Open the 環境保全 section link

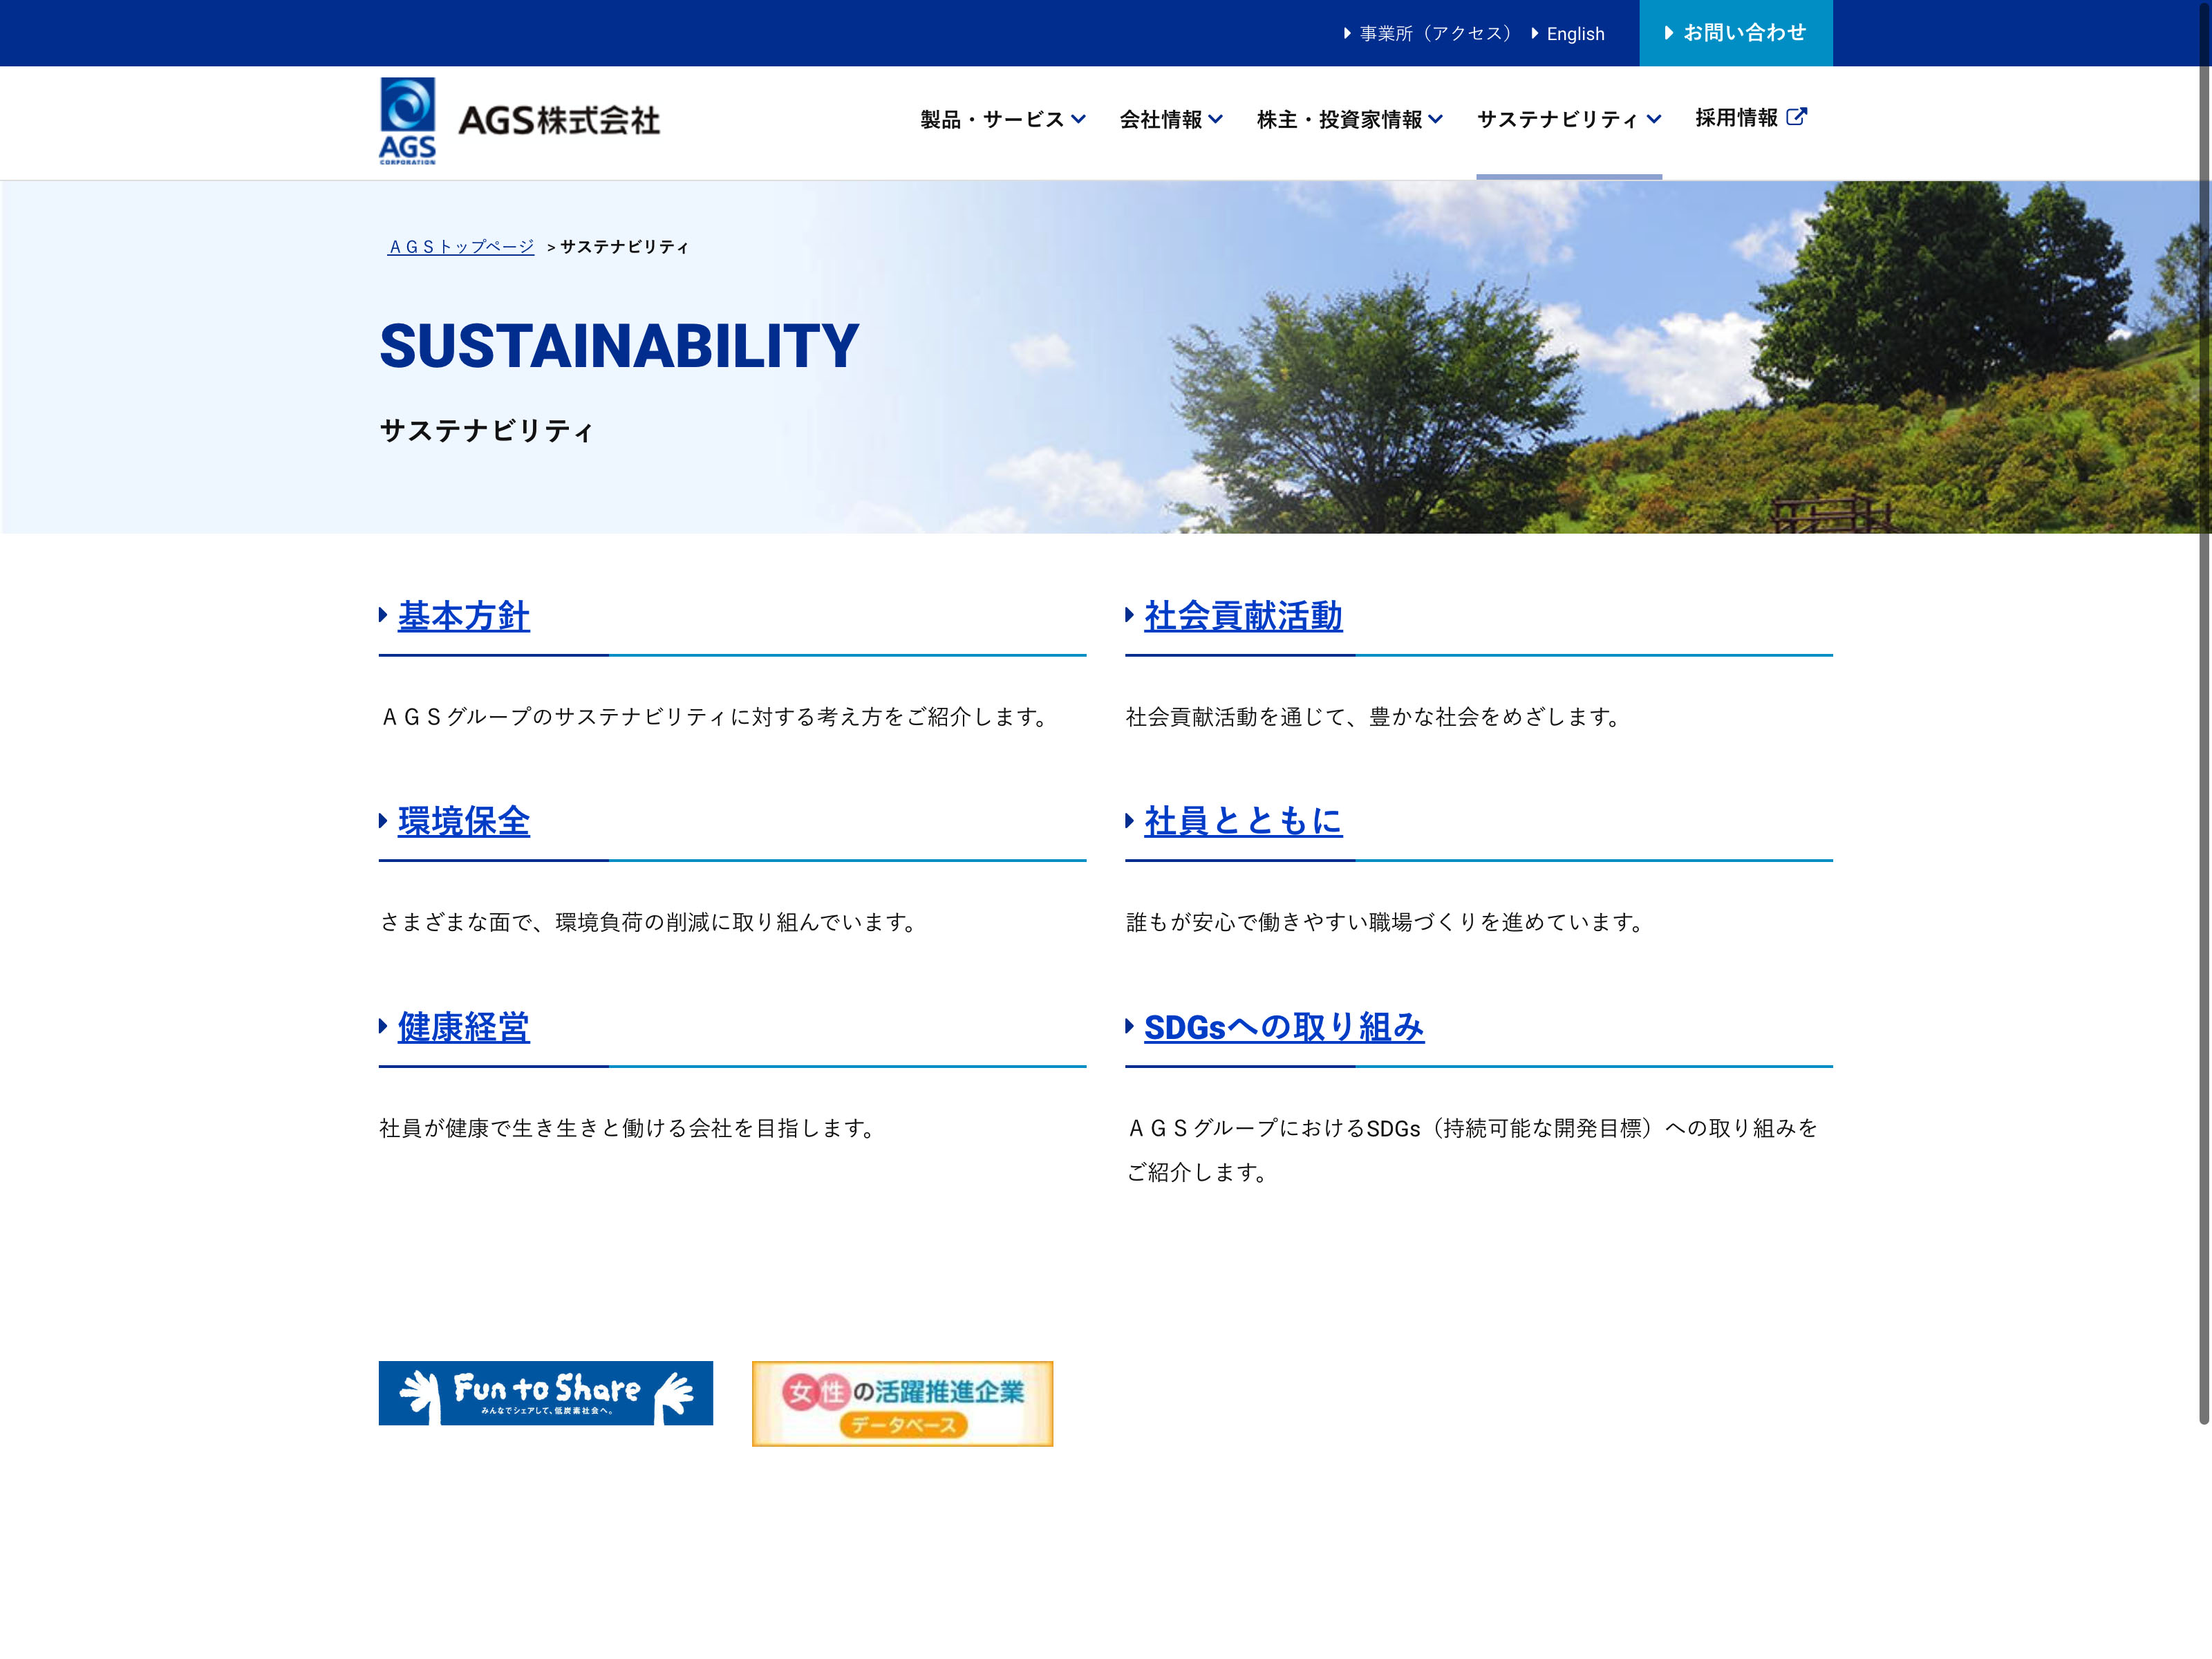point(463,821)
